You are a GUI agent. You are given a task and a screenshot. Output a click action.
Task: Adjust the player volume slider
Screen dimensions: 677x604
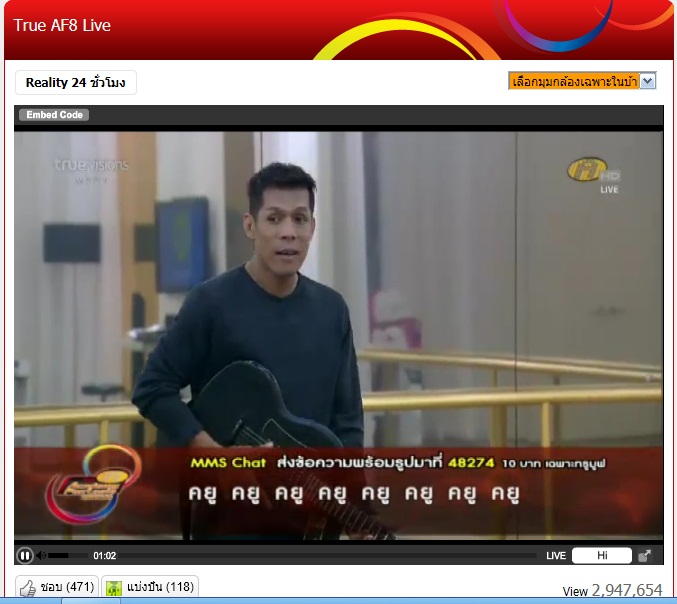pos(68,556)
